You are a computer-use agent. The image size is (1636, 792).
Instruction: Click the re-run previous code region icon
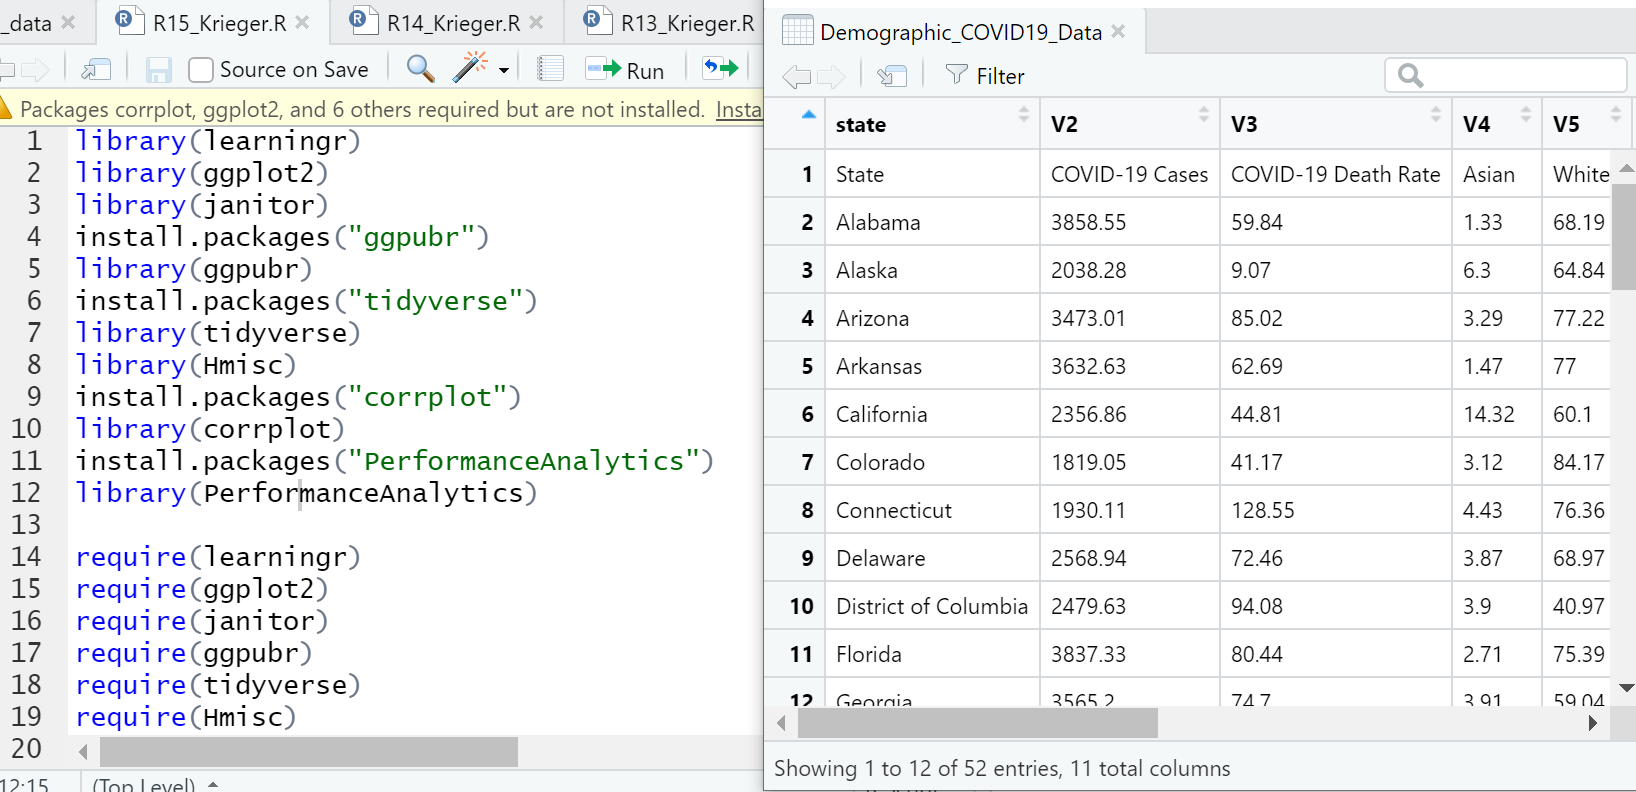[x=721, y=69]
